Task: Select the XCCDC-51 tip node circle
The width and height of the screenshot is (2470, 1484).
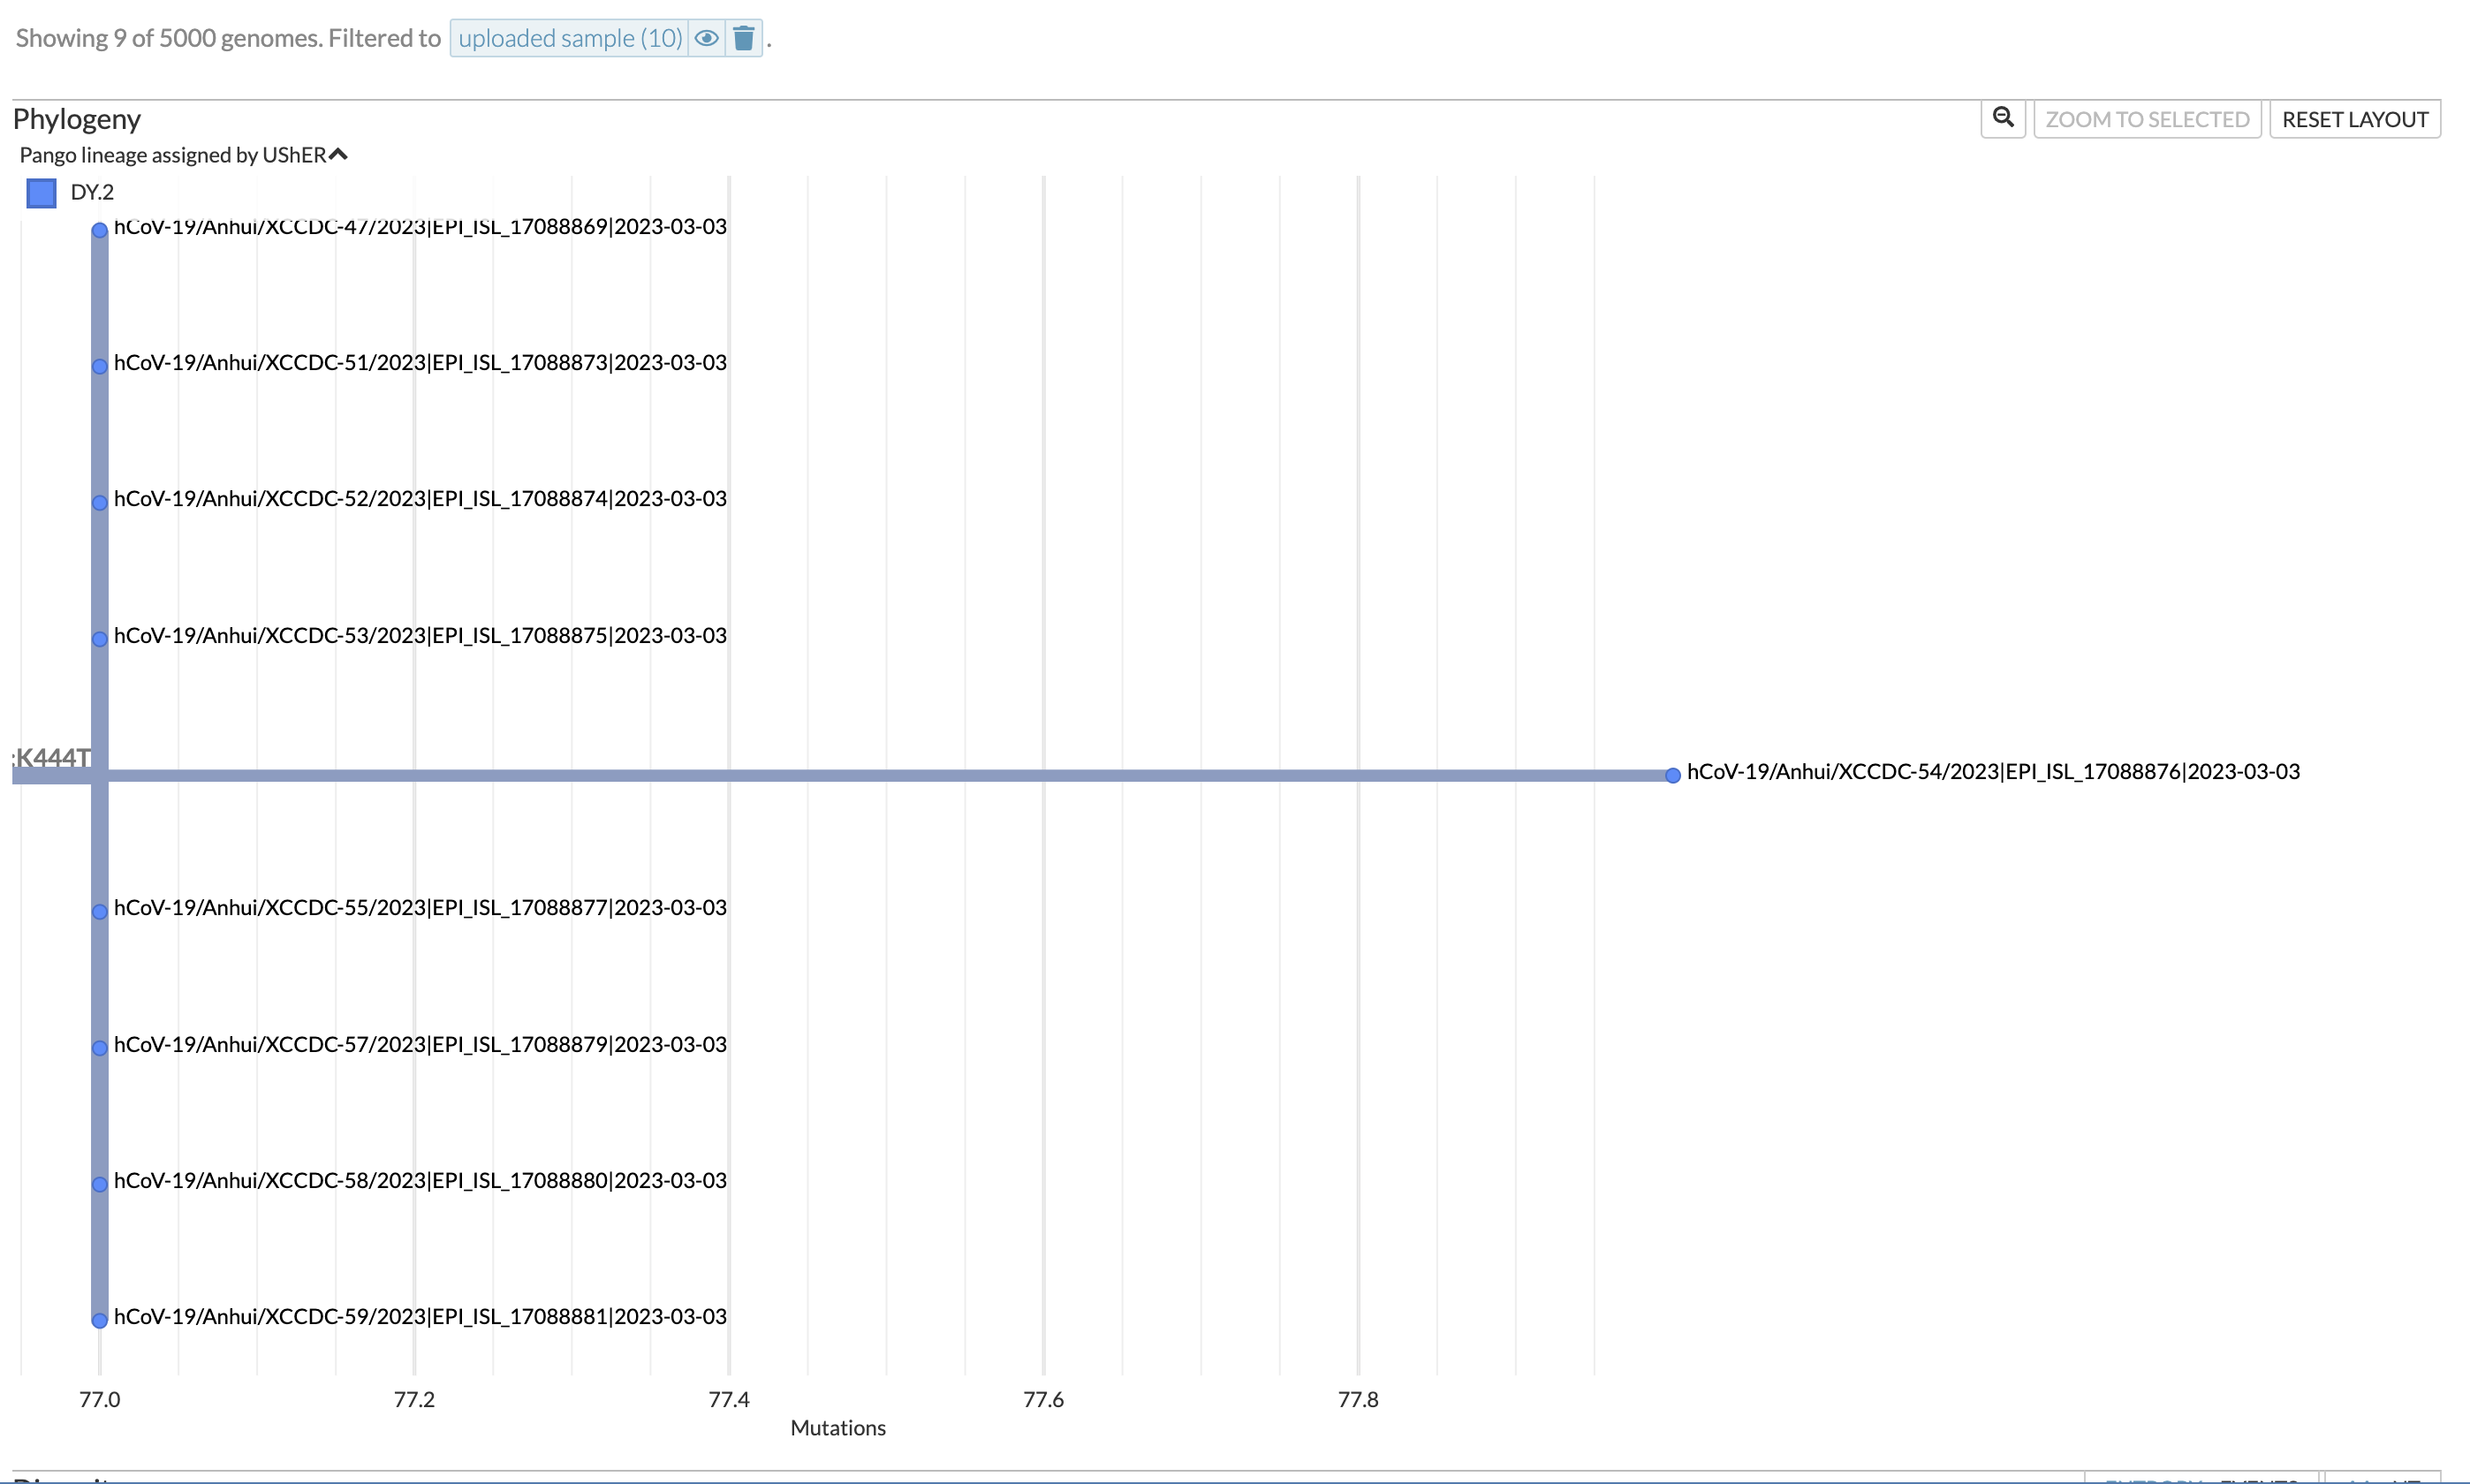Action: click(x=100, y=366)
